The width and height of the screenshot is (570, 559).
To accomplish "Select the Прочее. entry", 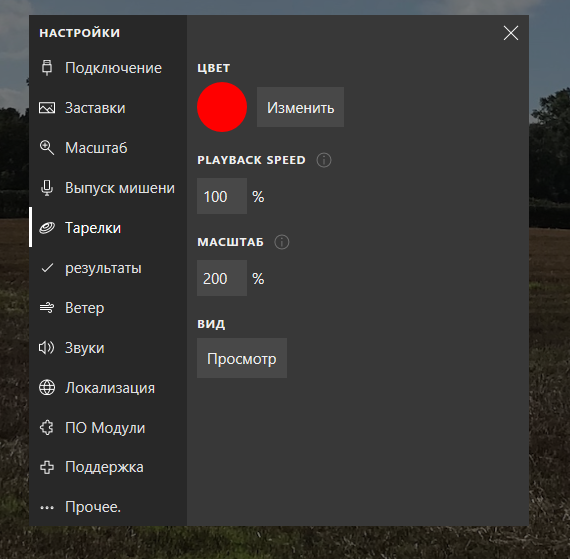I will point(108,507).
